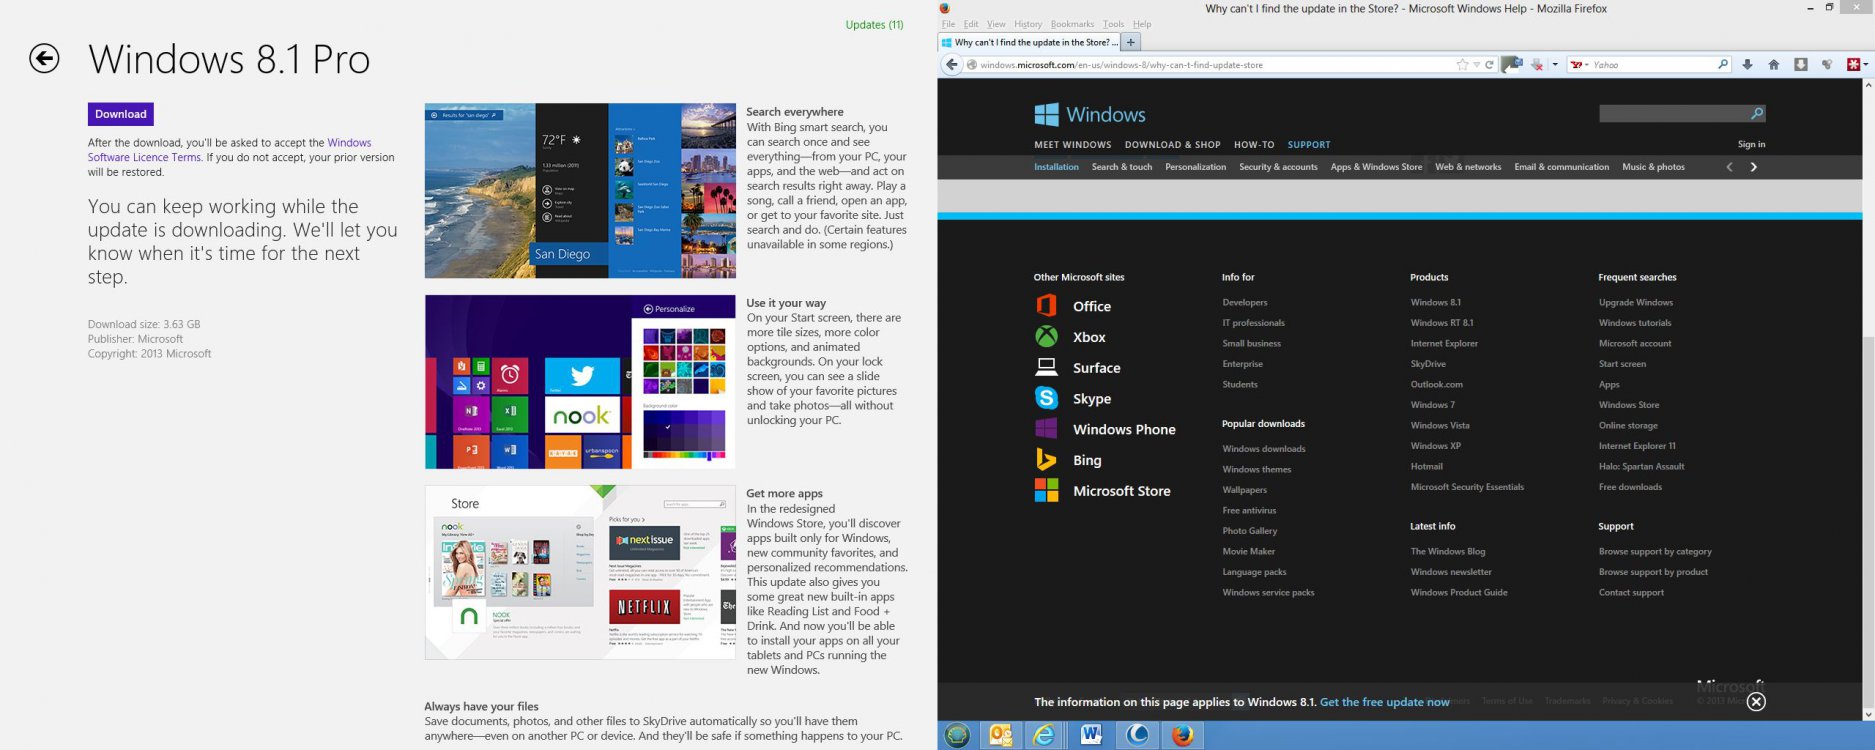Show previous support categories with left chevron
Screen dimensions: 1875x750
(x=1729, y=167)
